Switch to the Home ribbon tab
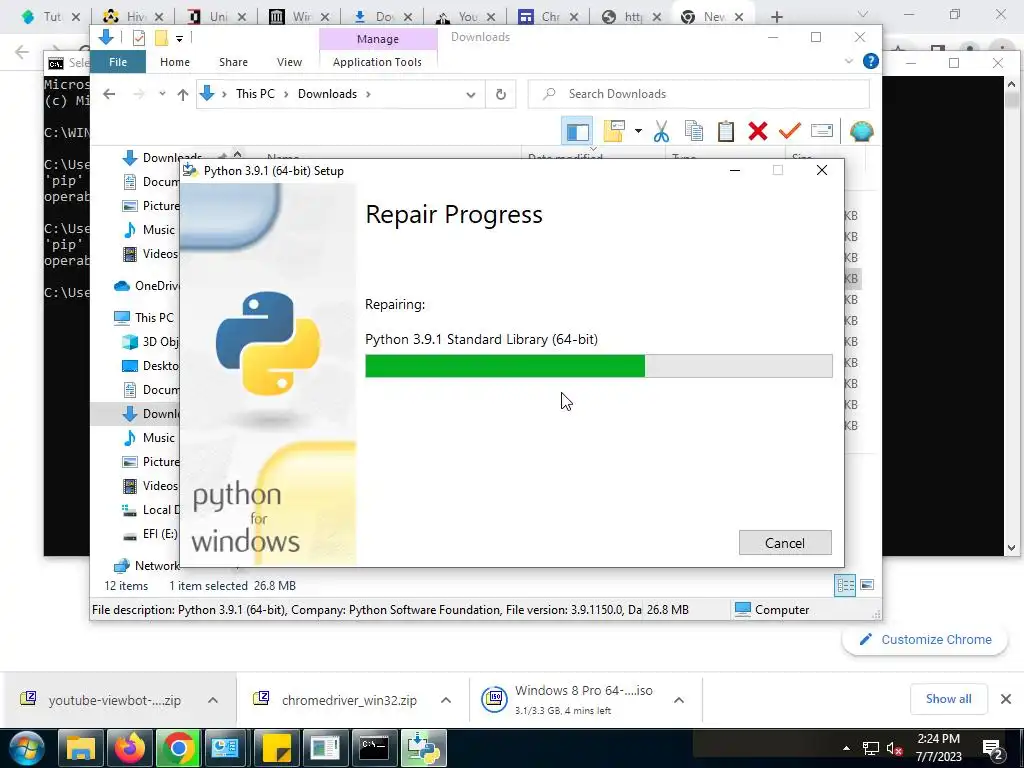Viewport: 1024px width, 768px height. (175, 62)
